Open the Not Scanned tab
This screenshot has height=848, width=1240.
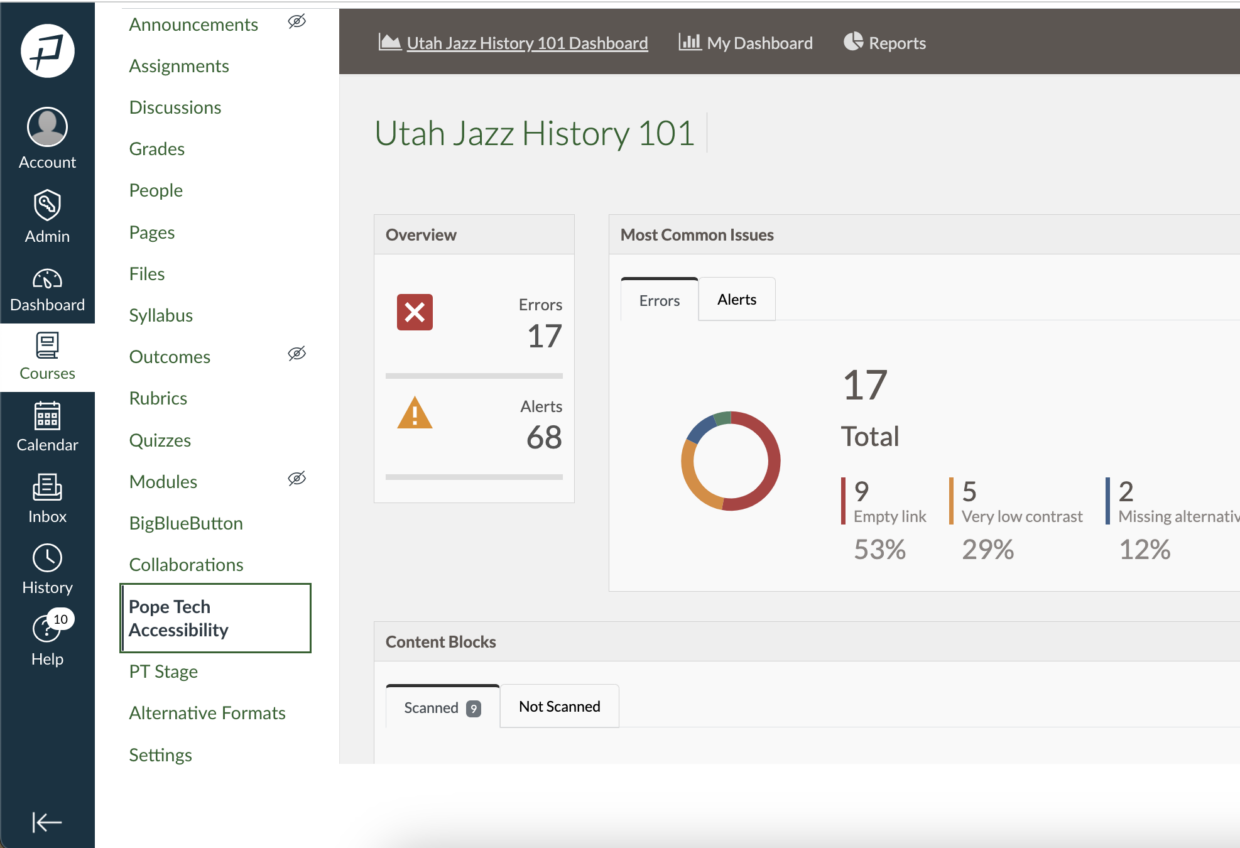(x=559, y=706)
